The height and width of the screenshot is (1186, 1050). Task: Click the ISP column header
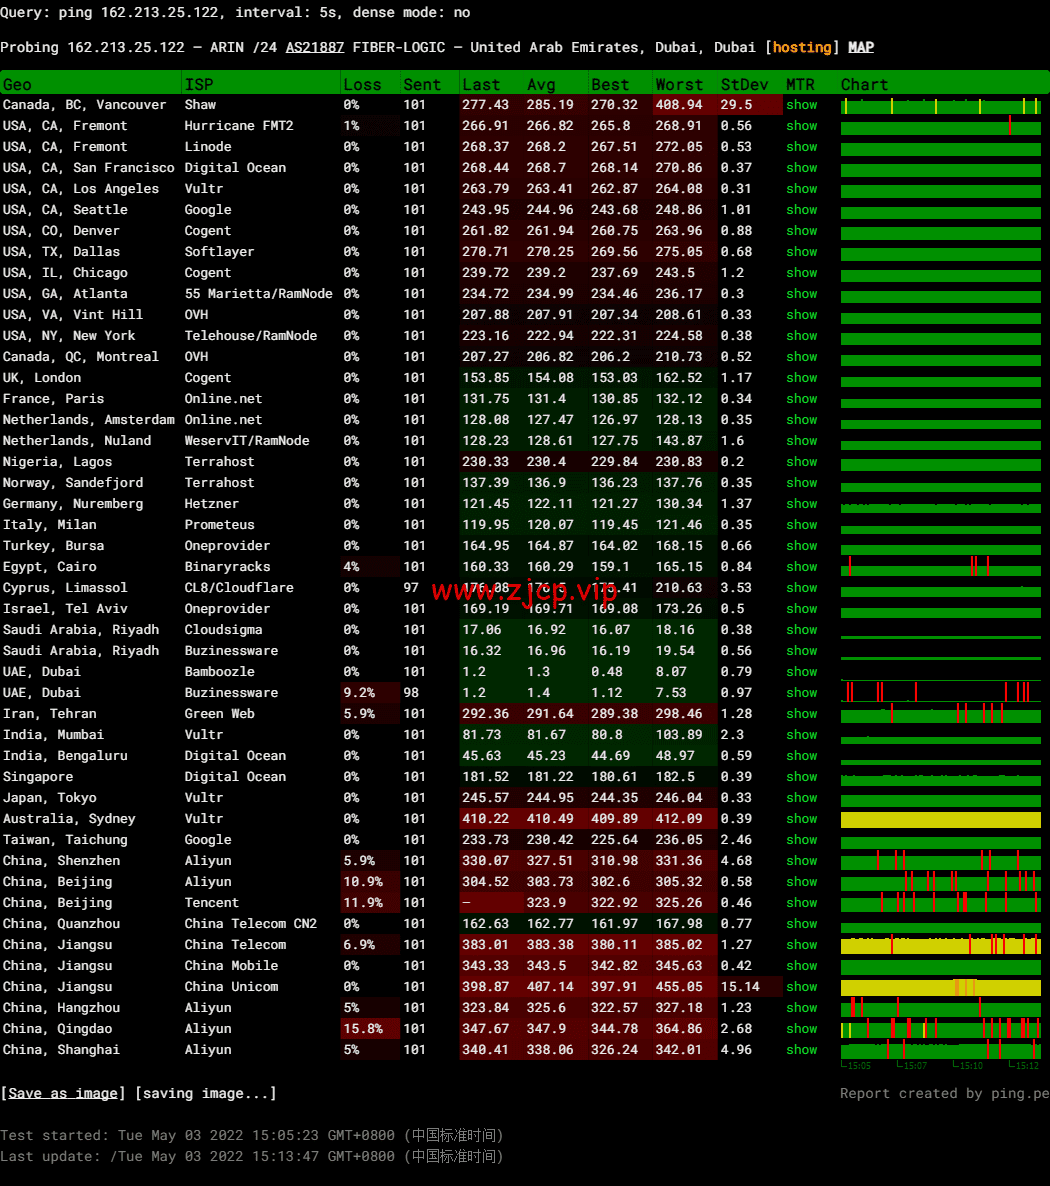[x=199, y=85]
